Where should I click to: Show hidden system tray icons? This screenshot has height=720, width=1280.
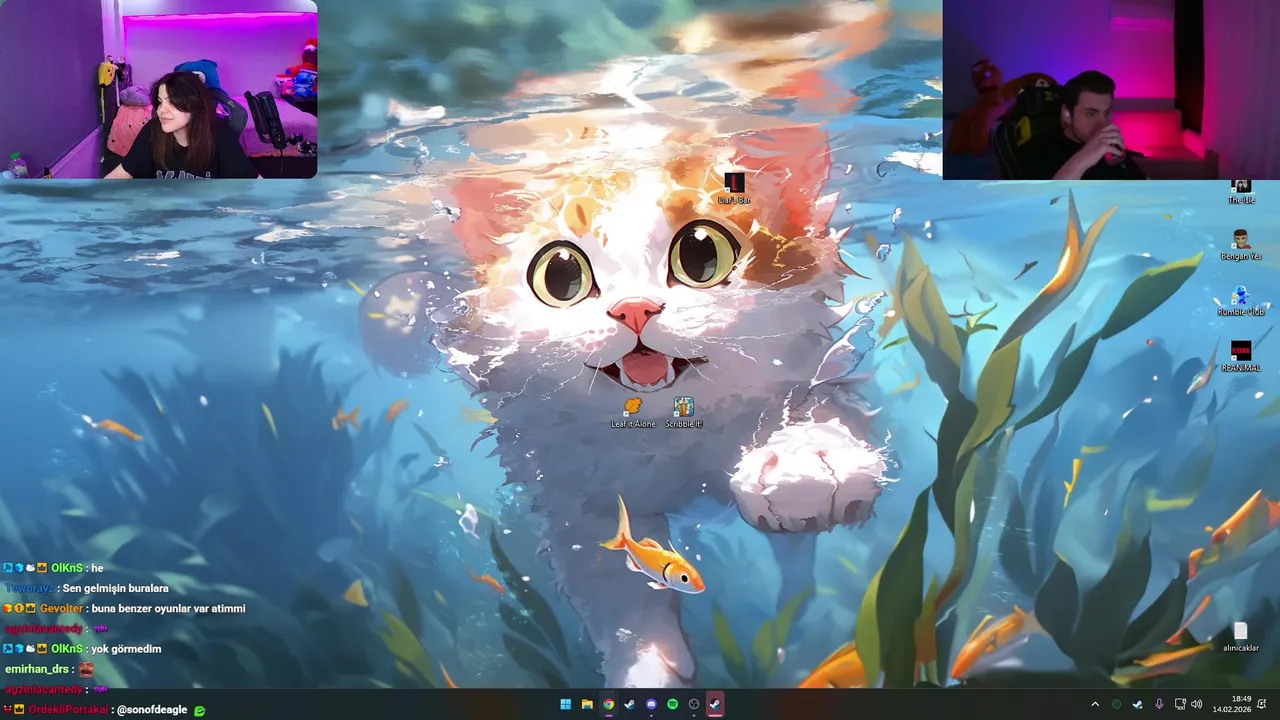(x=1095, y=704)
